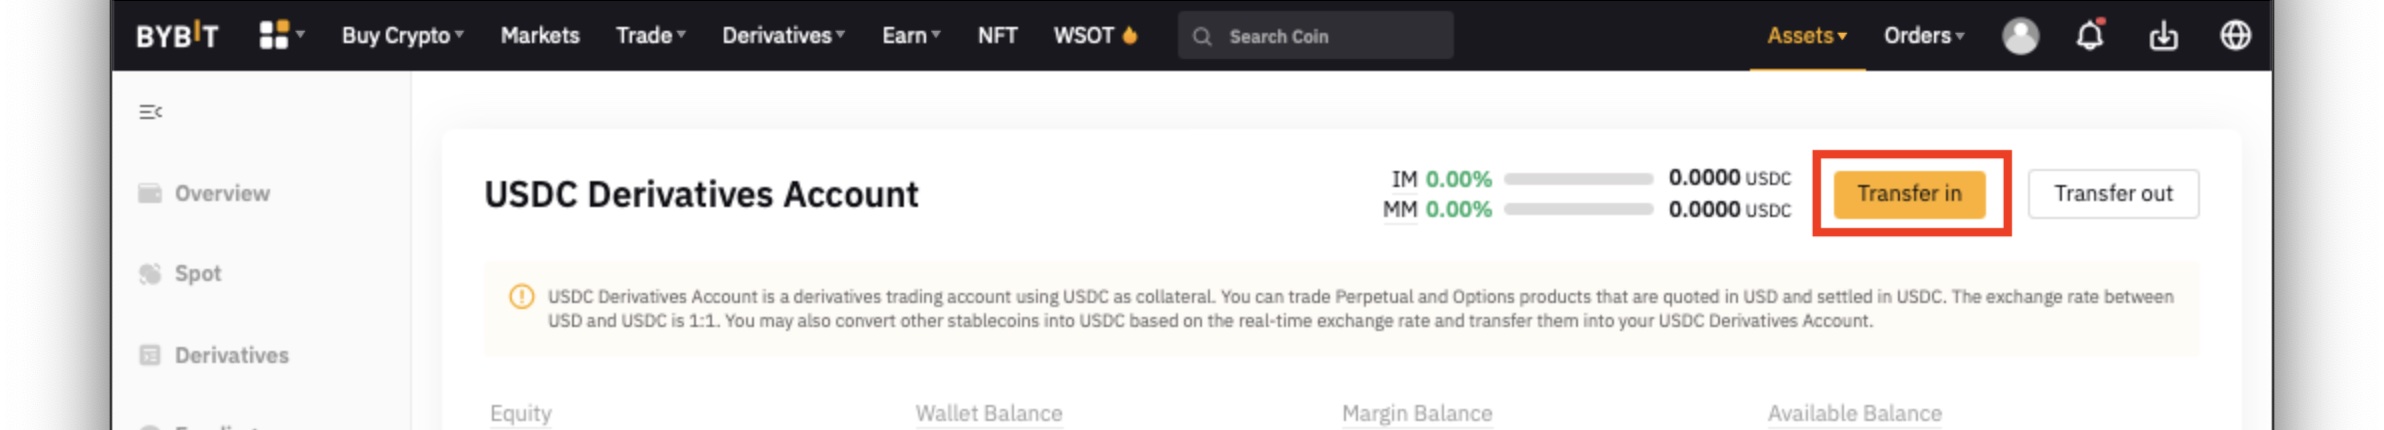Expand the Earn dropdown
The height and width of the screenshot is (430, 2384).
[x=910, y=36]
